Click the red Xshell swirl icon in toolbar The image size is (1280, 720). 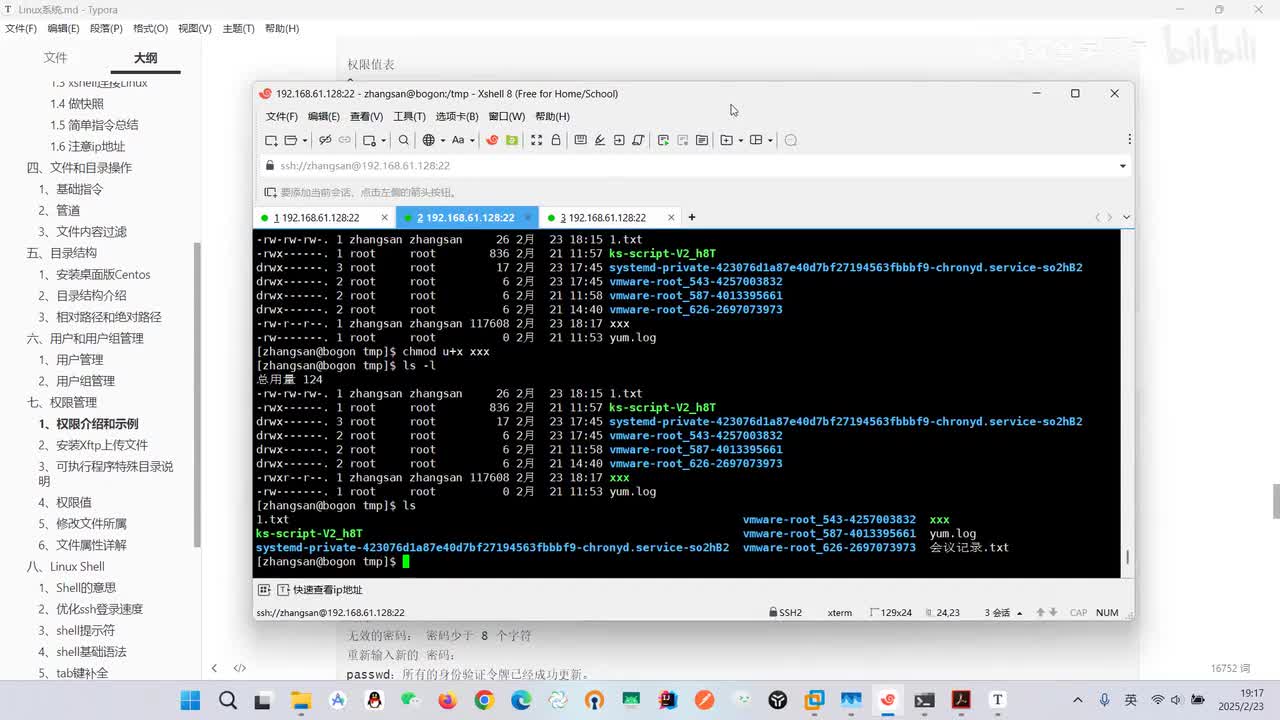(492, 140)
